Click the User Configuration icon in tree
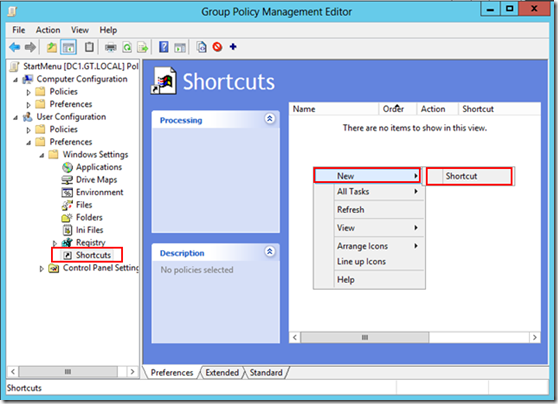The height and width of the screenshot is (404, 558). click(28, 117)
